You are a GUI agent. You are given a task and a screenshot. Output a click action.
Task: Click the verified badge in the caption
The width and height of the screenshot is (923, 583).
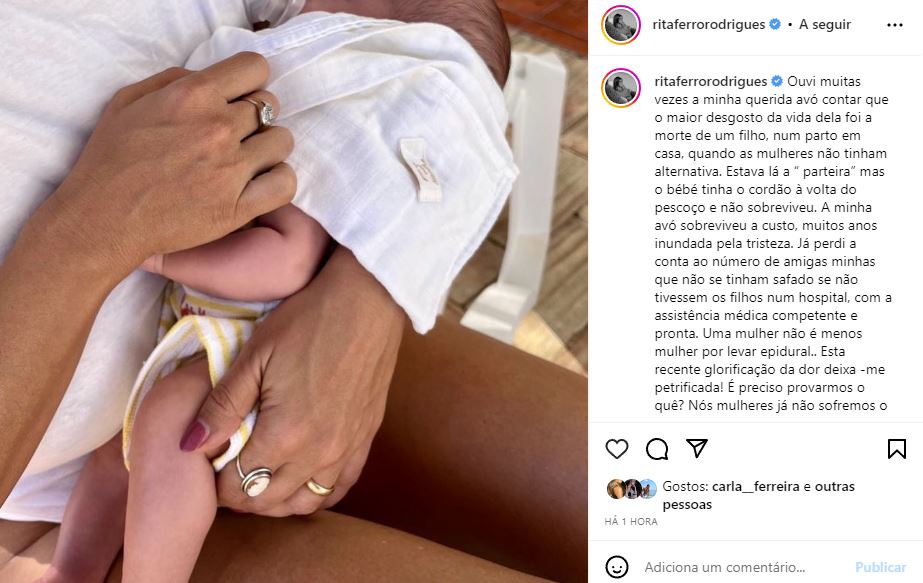(x=777, y=81)
